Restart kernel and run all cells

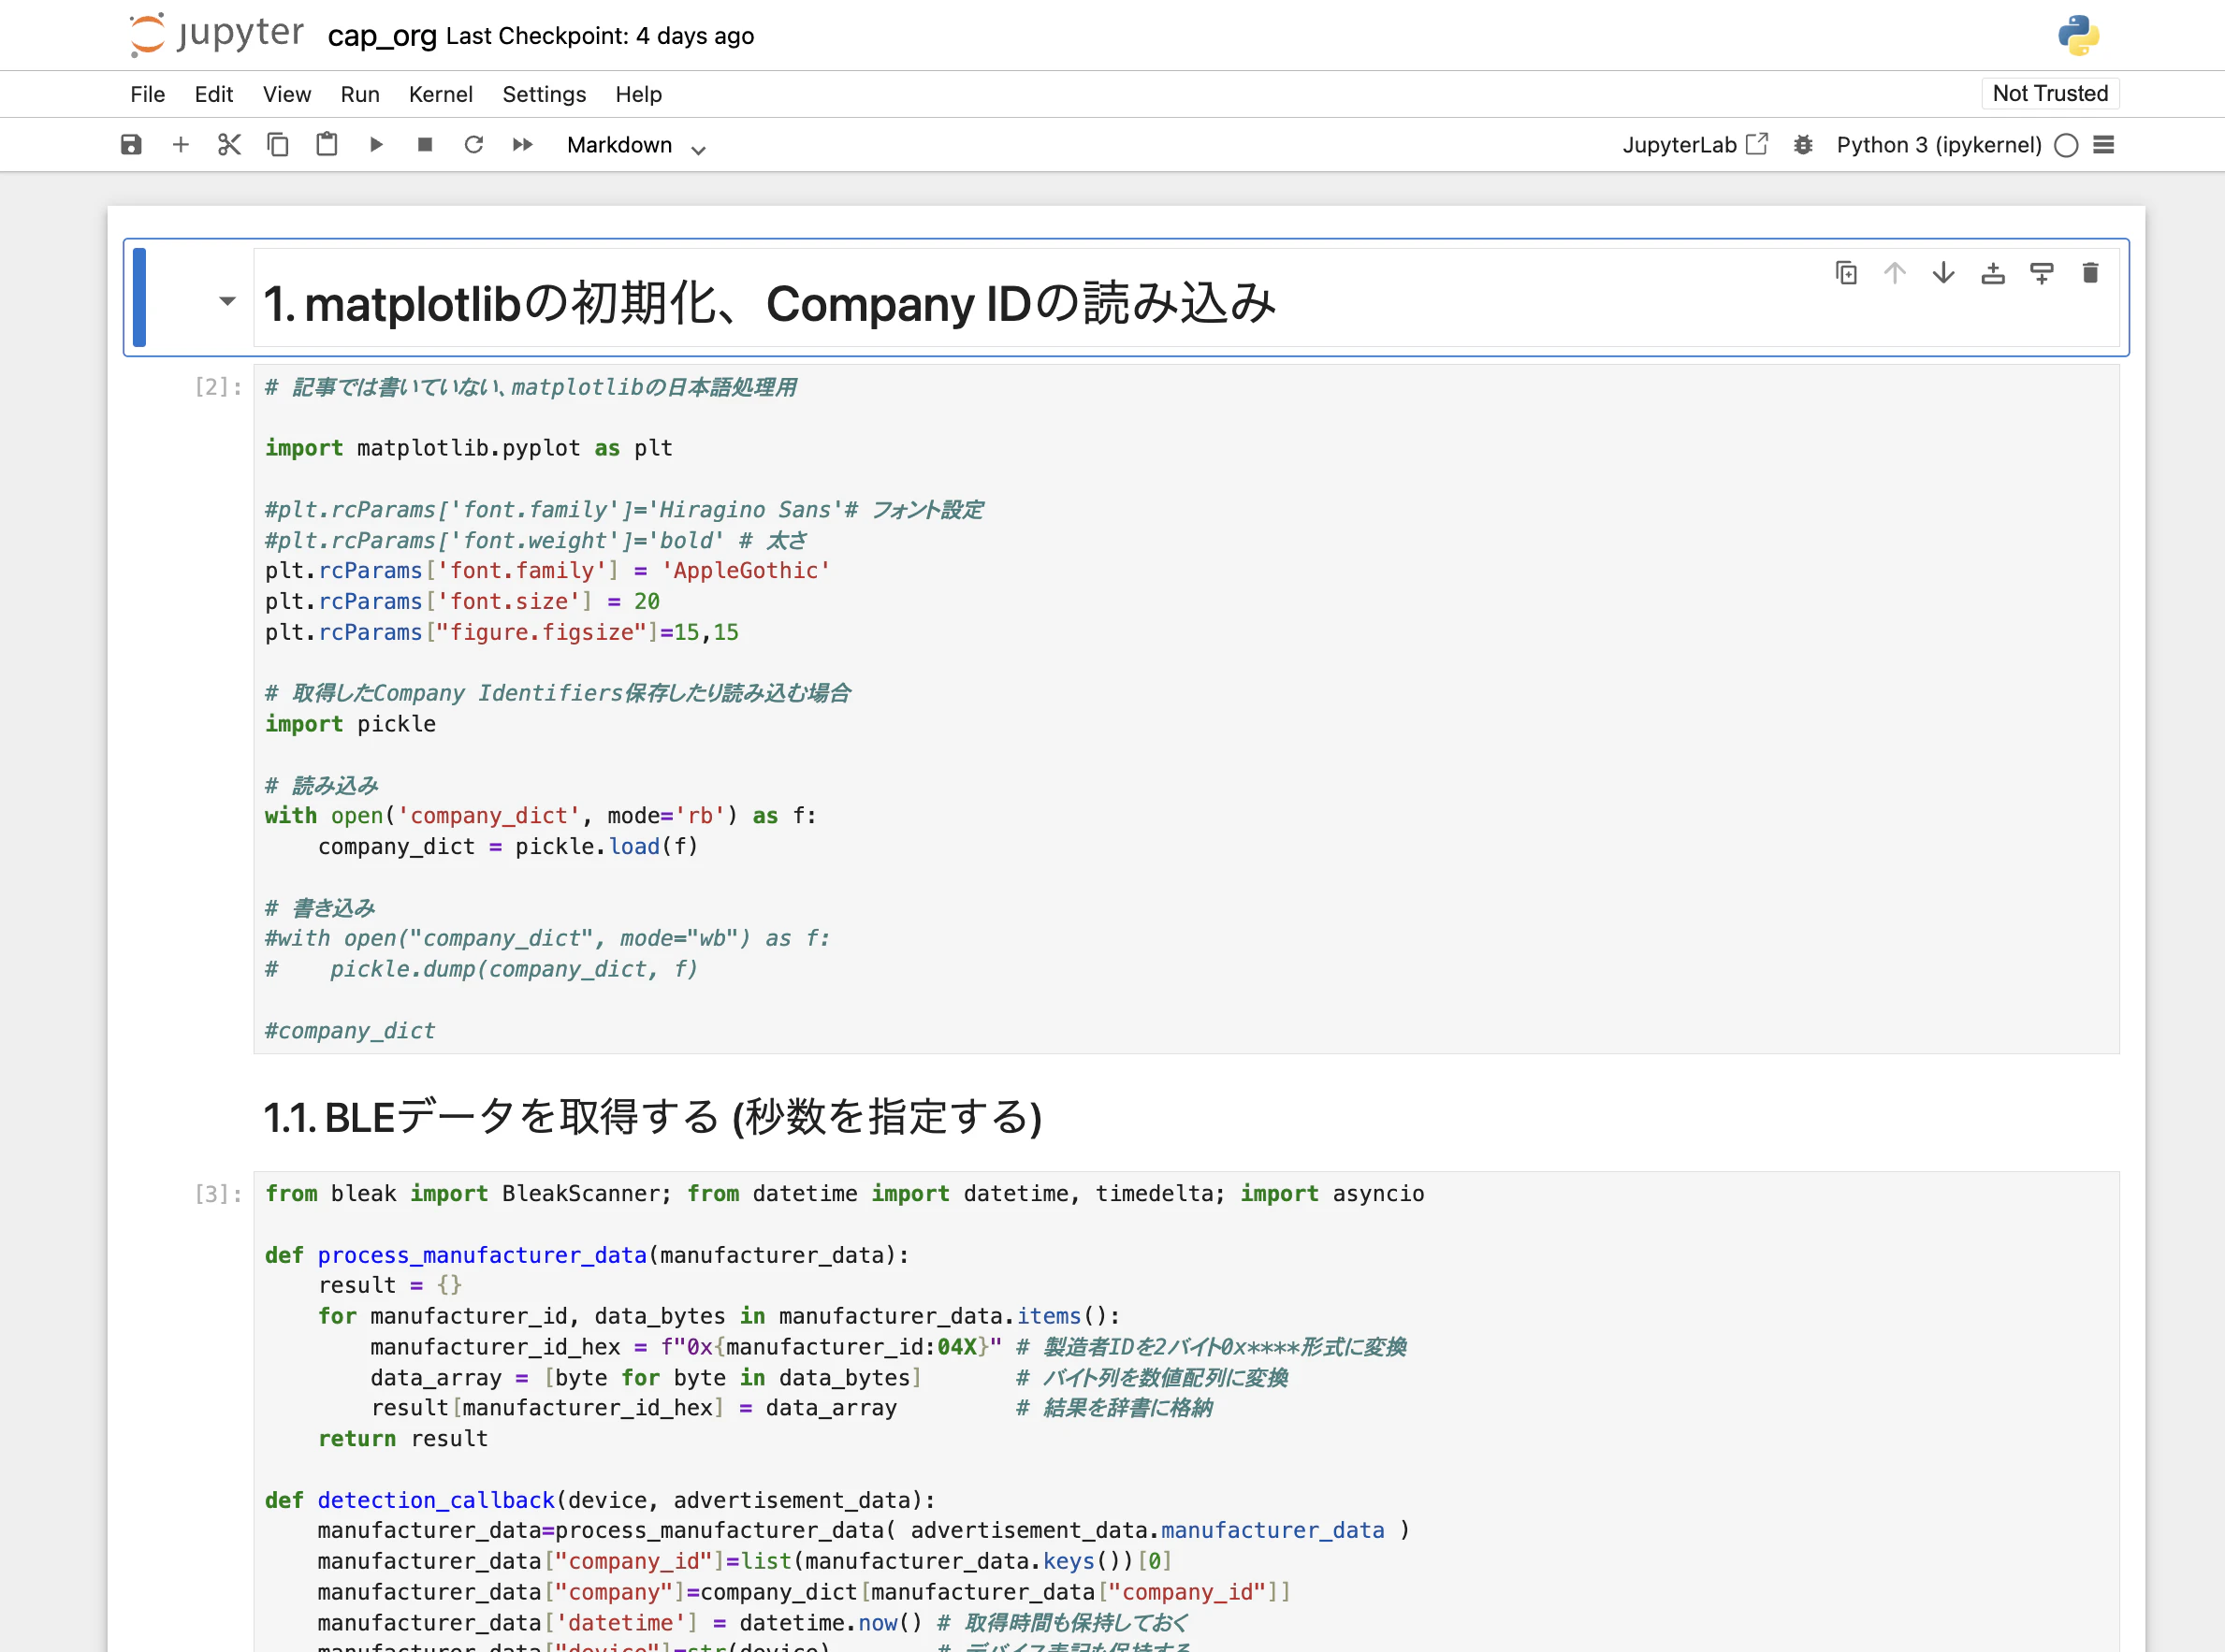click(x=523, y=145)
